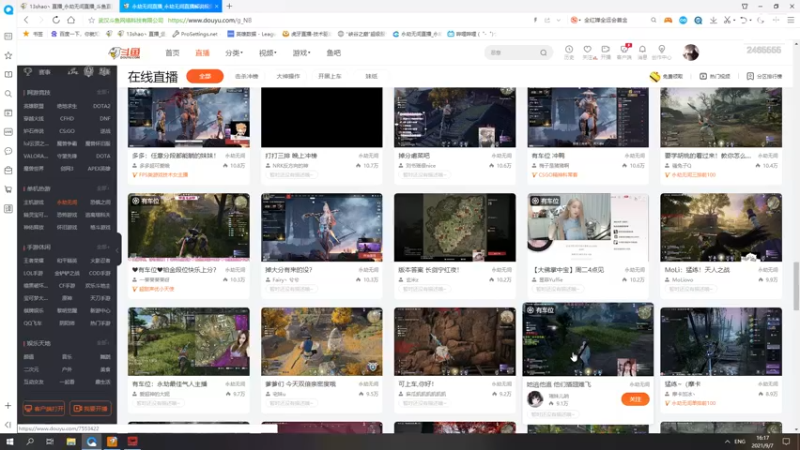800x450 pixels.
Task: Select the 妹纸 filter tab
Action: [371, 76]
